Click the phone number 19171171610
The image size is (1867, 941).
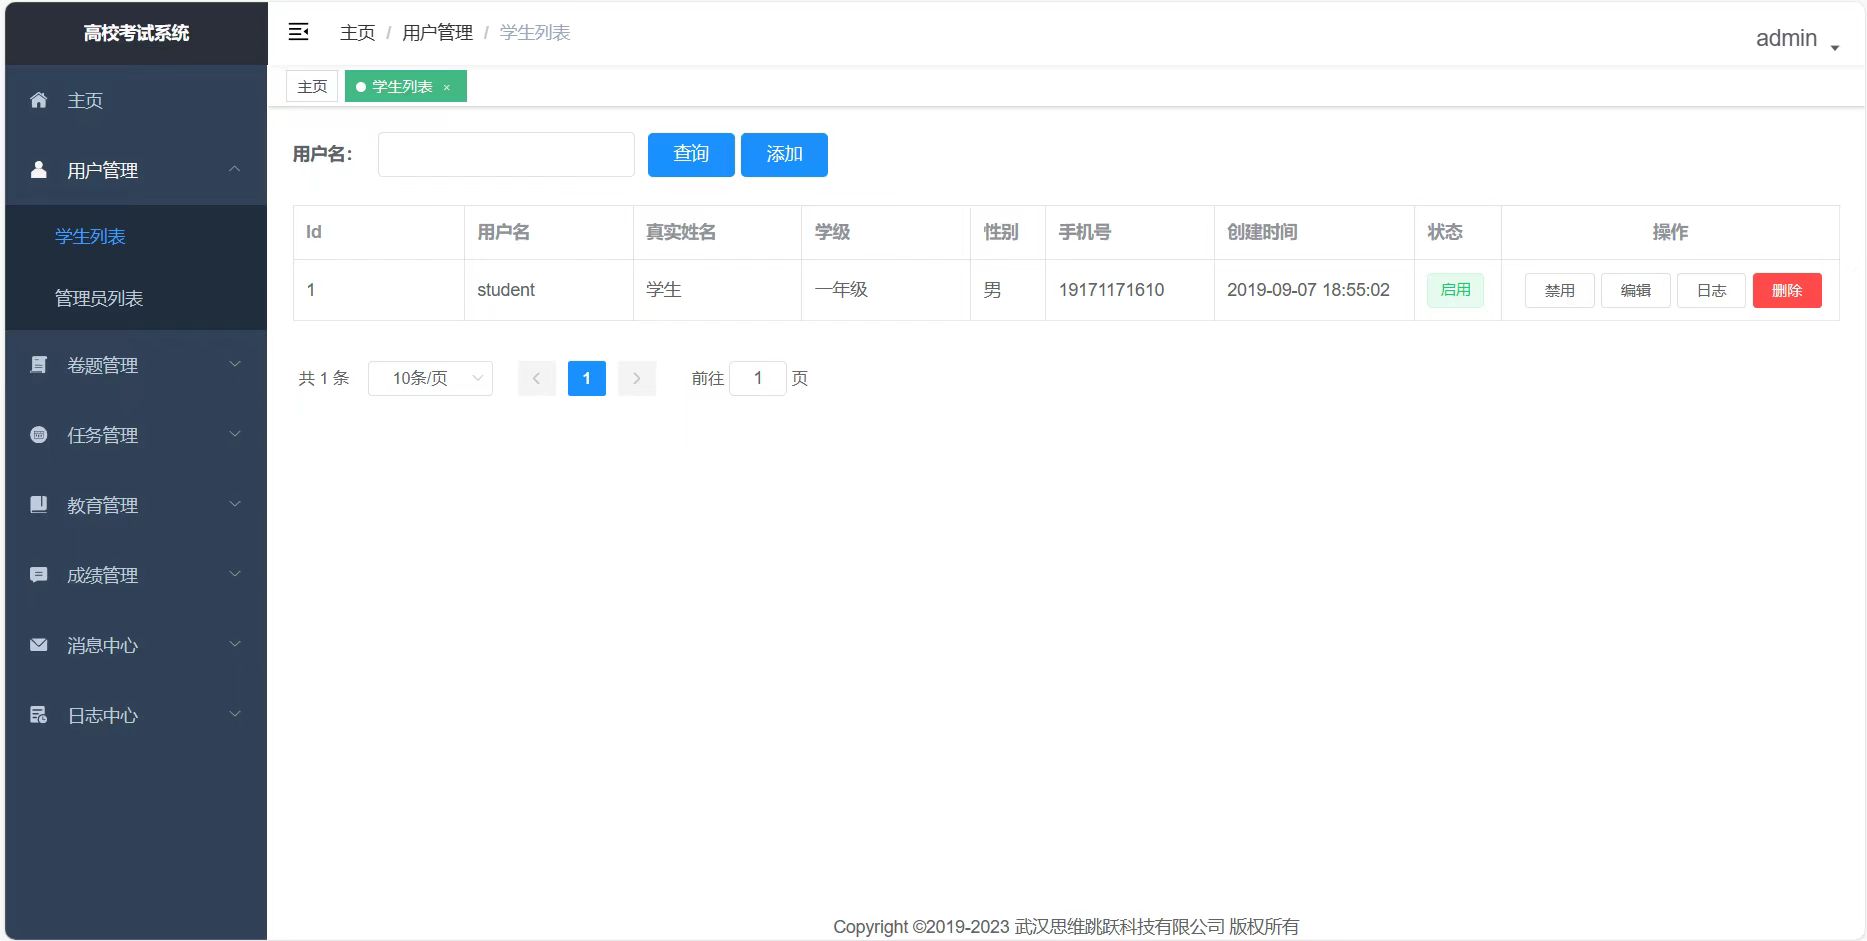(x=1111, y=290)
